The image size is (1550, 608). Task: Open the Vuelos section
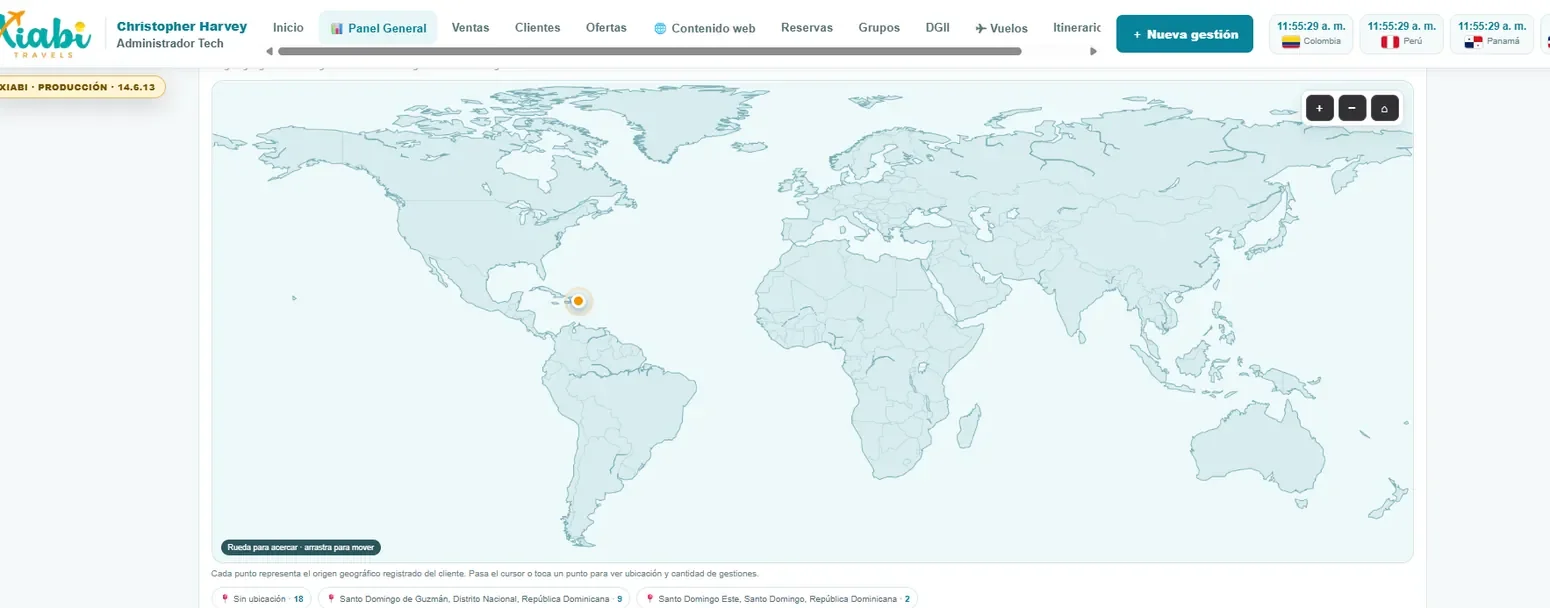coord(1002,28)
